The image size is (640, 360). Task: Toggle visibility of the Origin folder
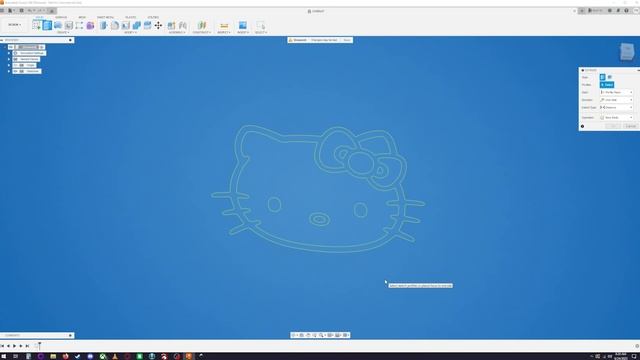coord(16,65)
